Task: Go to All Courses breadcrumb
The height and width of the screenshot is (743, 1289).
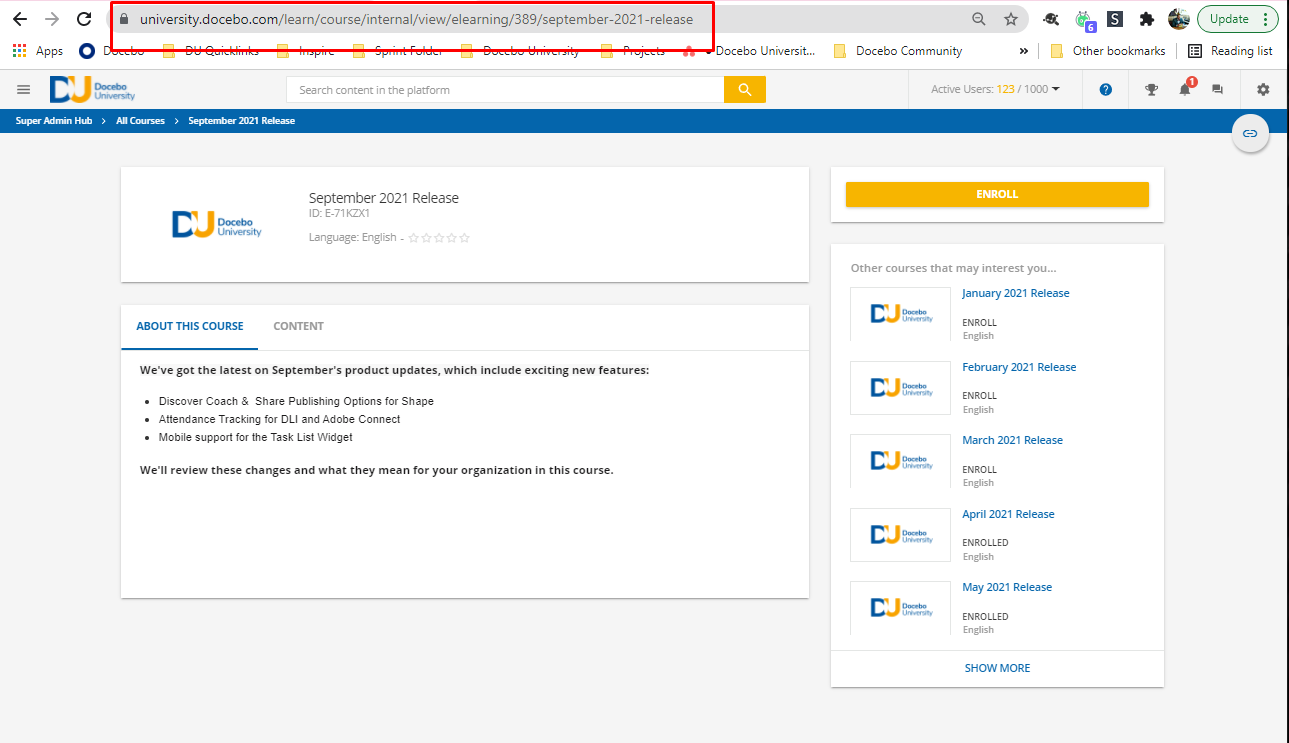Action: [140, 121]
